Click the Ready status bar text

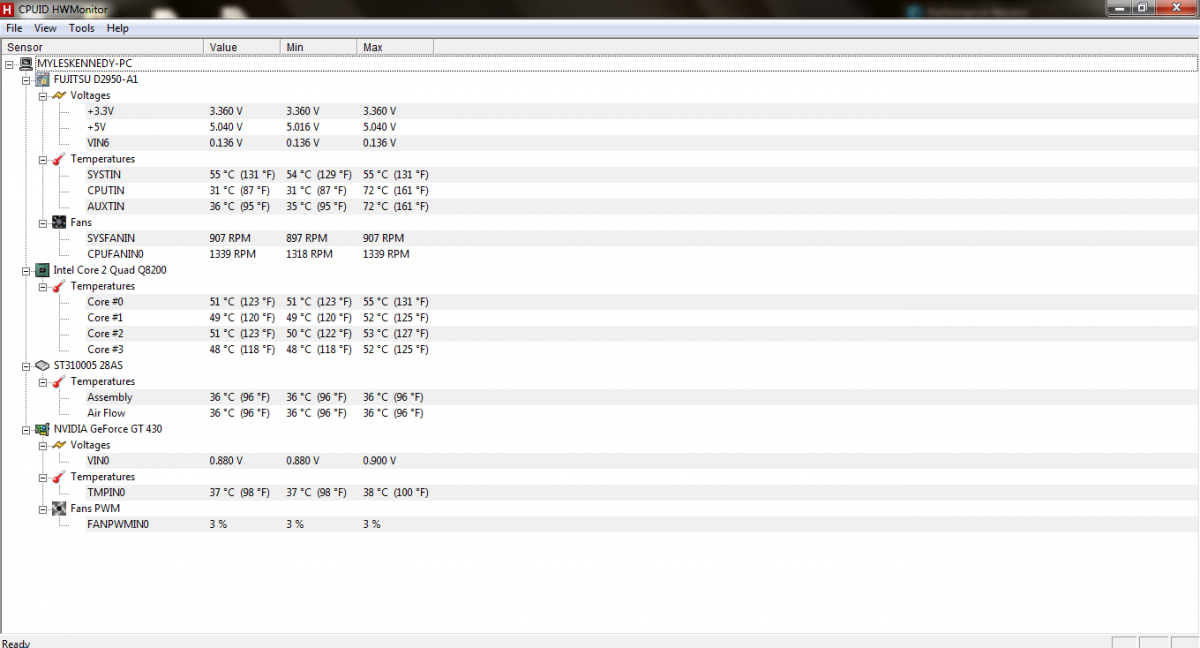[x=17, y=643]
